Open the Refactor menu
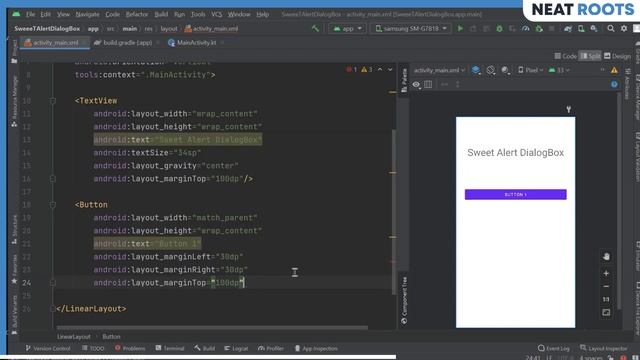The image size is (640, 360). click(137, 14)
